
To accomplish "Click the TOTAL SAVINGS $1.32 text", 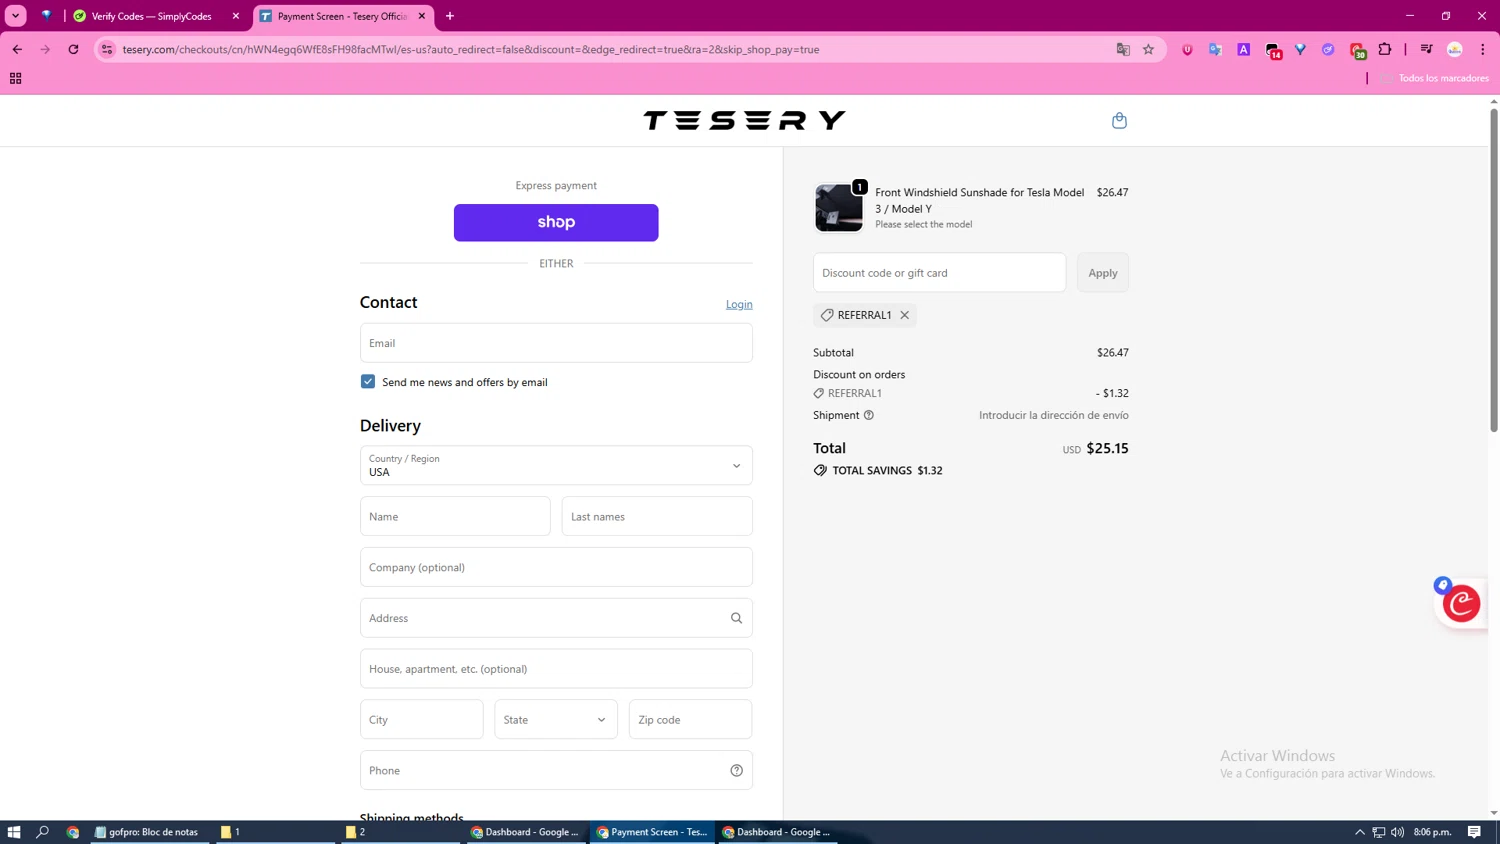I will [x=887, y=471].
